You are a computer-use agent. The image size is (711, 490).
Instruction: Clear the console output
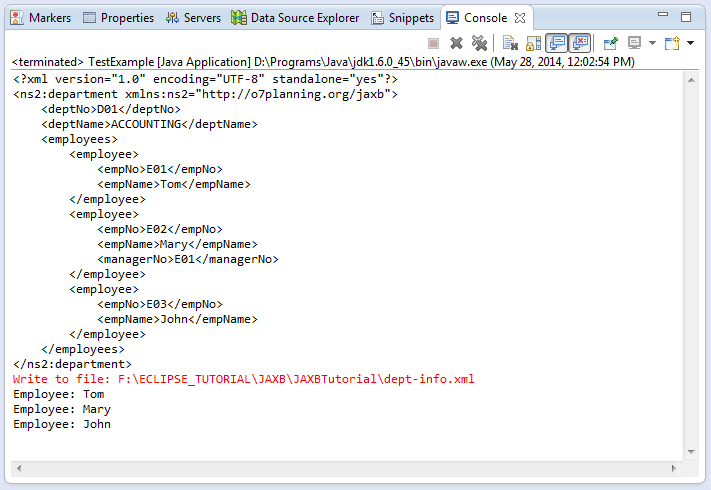[510, 44]
